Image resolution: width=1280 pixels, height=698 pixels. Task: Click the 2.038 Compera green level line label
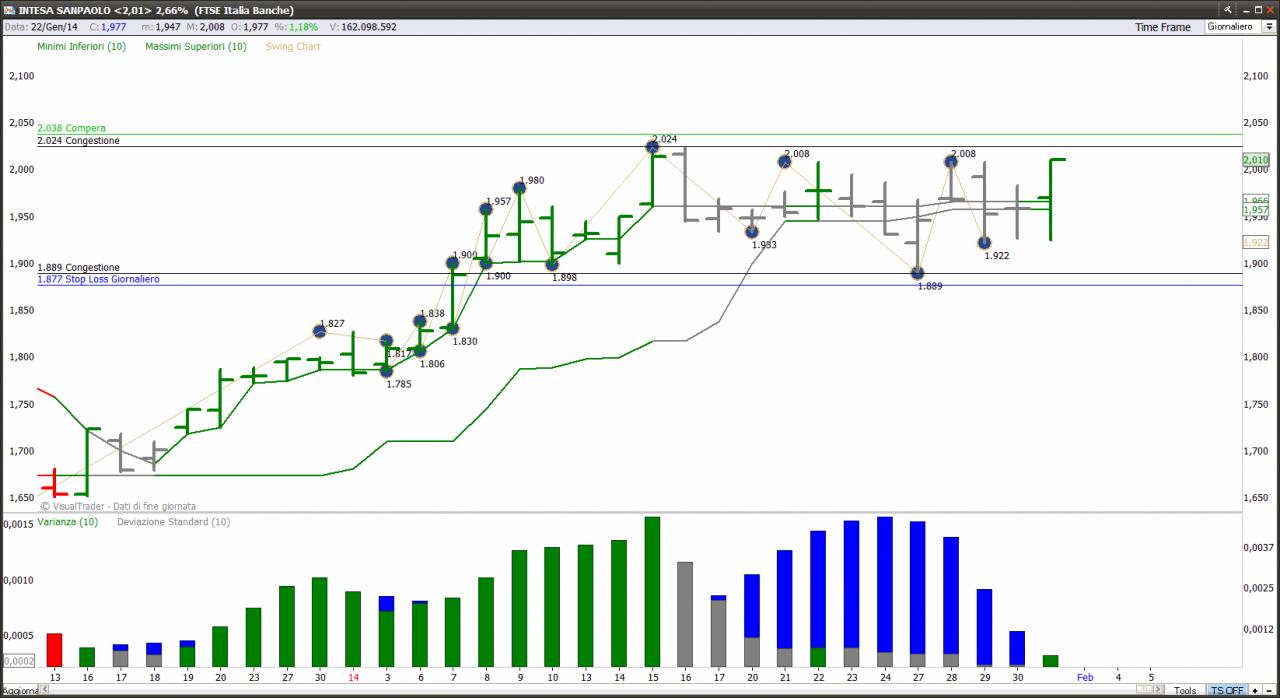71,128
